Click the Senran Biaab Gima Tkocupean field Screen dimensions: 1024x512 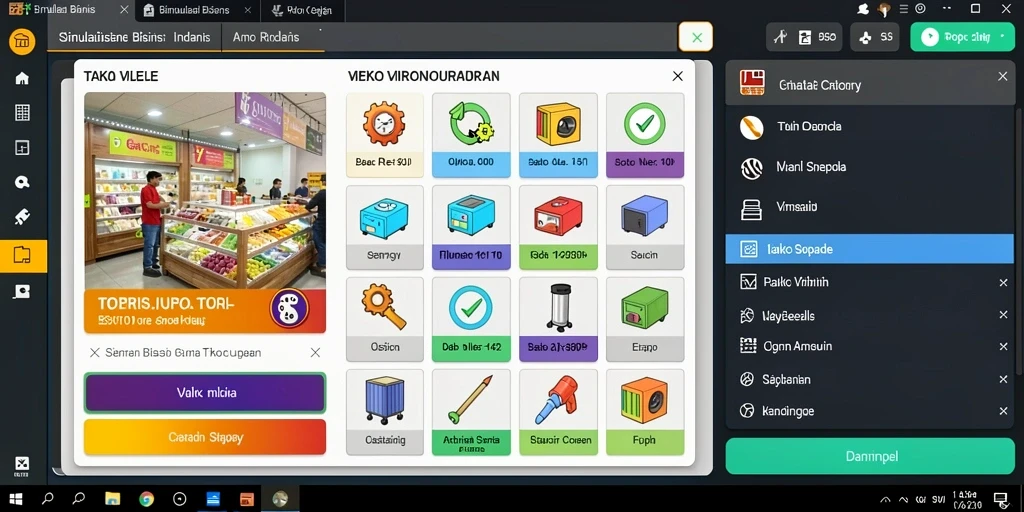(x=205, y=353)
